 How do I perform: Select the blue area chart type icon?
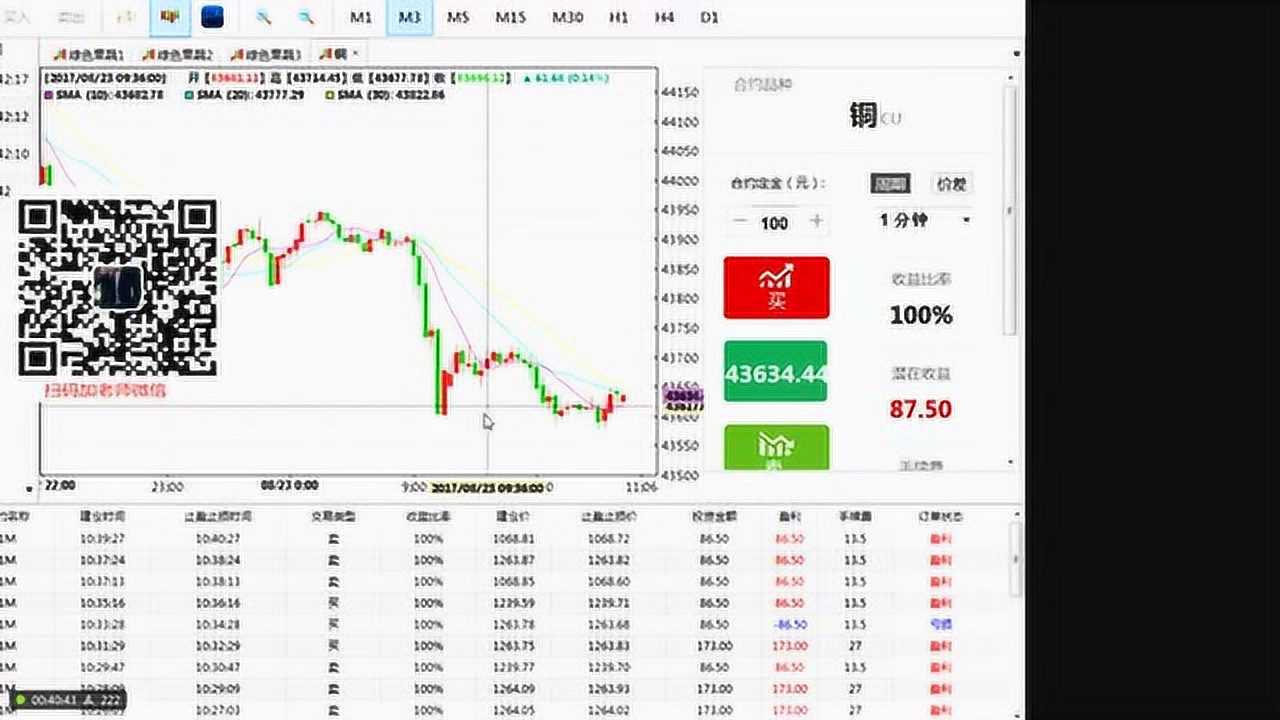tap(212, 17)
